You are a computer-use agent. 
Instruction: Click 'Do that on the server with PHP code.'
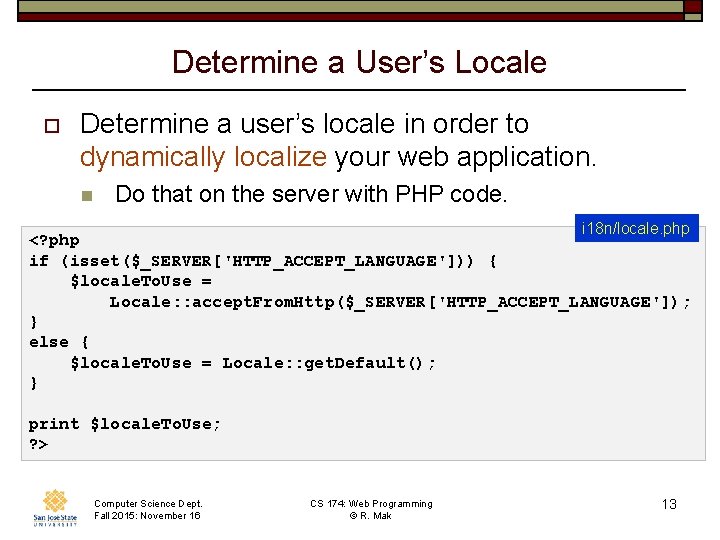click(311, 195)
